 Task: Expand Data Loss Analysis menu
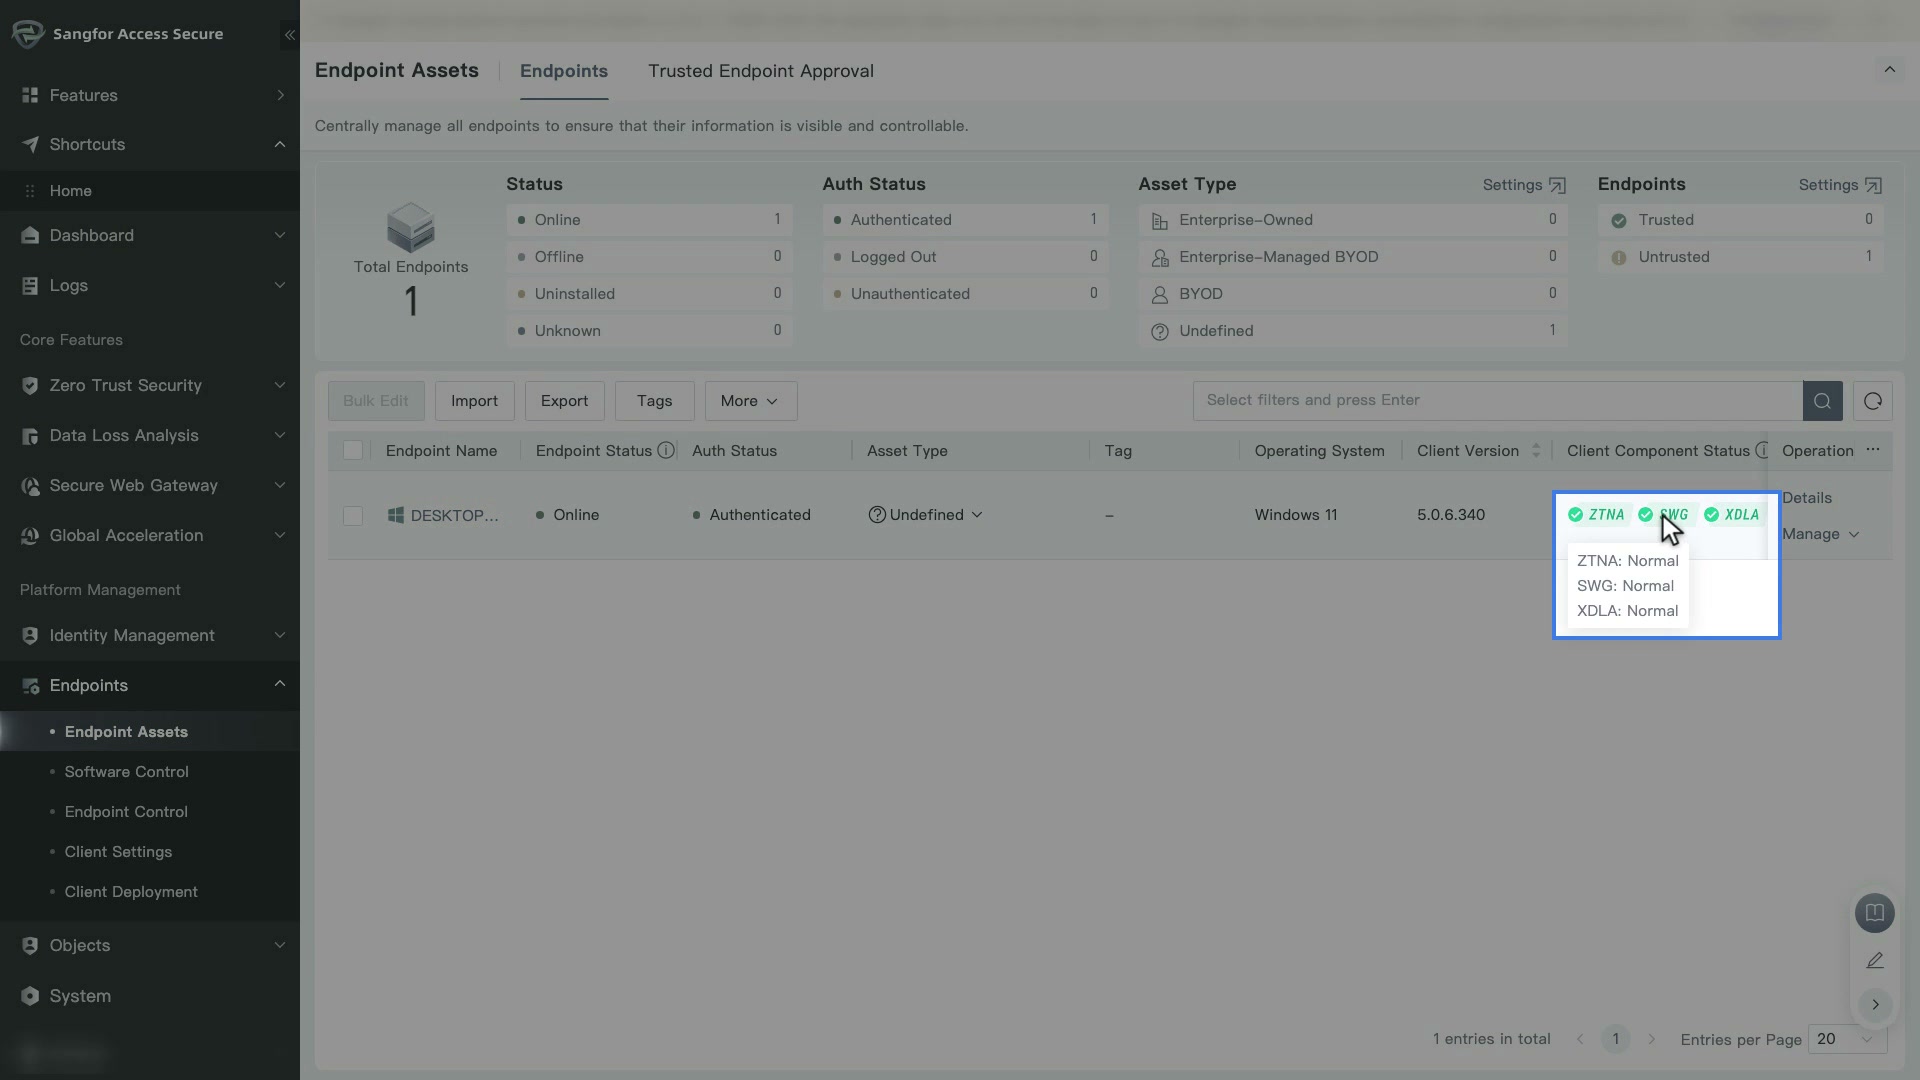tap(150, 435)
